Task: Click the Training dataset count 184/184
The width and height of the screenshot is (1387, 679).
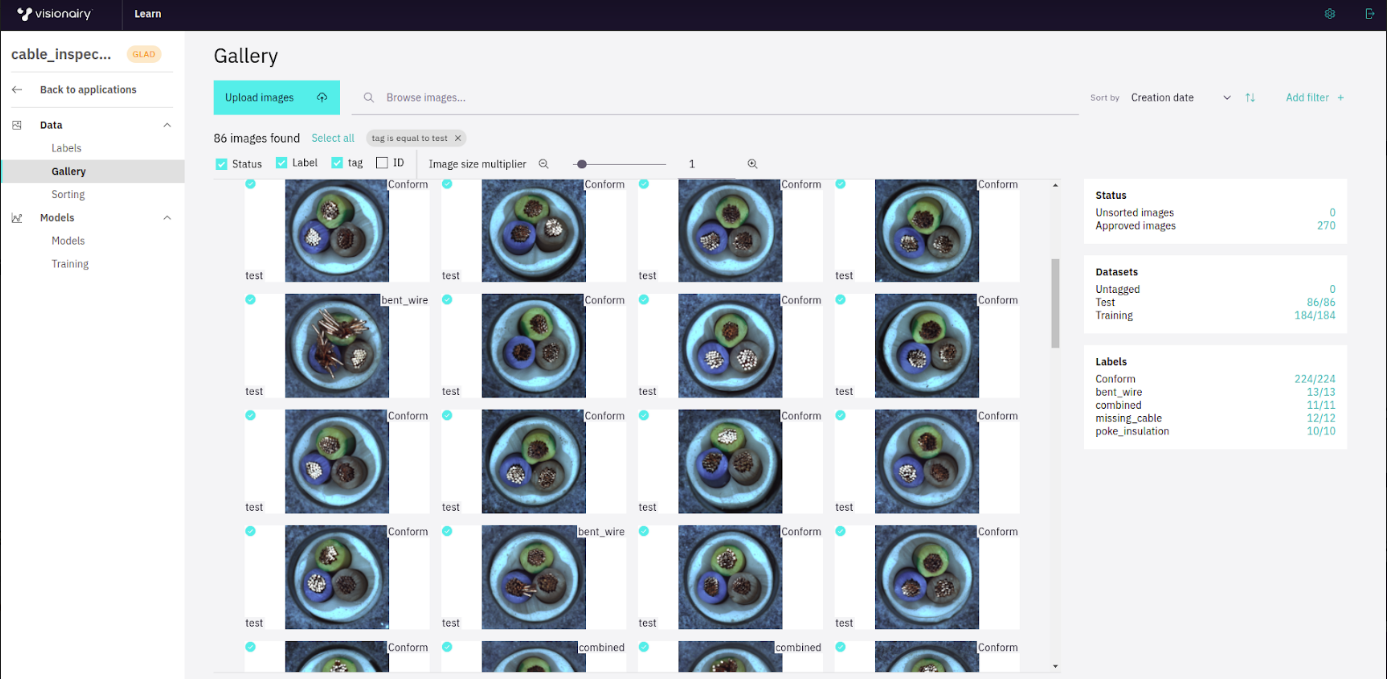Action: (x=1315, y=315)
